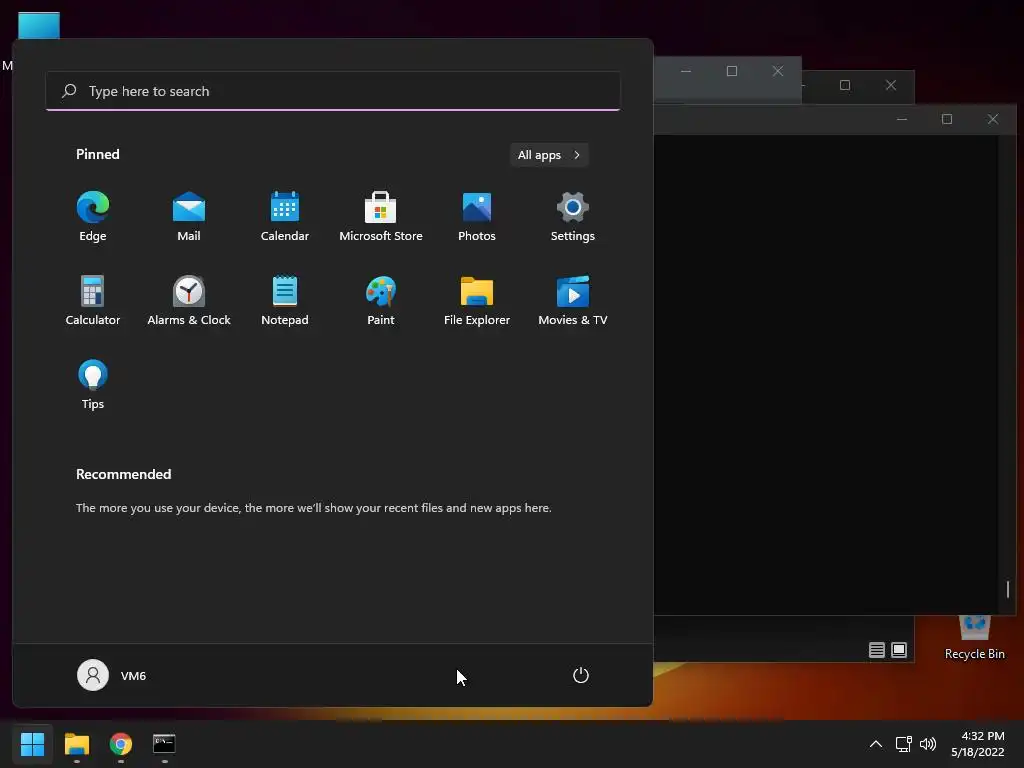
Task: Open the Tips app
Action: pyautogui.click(x=93, y=385)
